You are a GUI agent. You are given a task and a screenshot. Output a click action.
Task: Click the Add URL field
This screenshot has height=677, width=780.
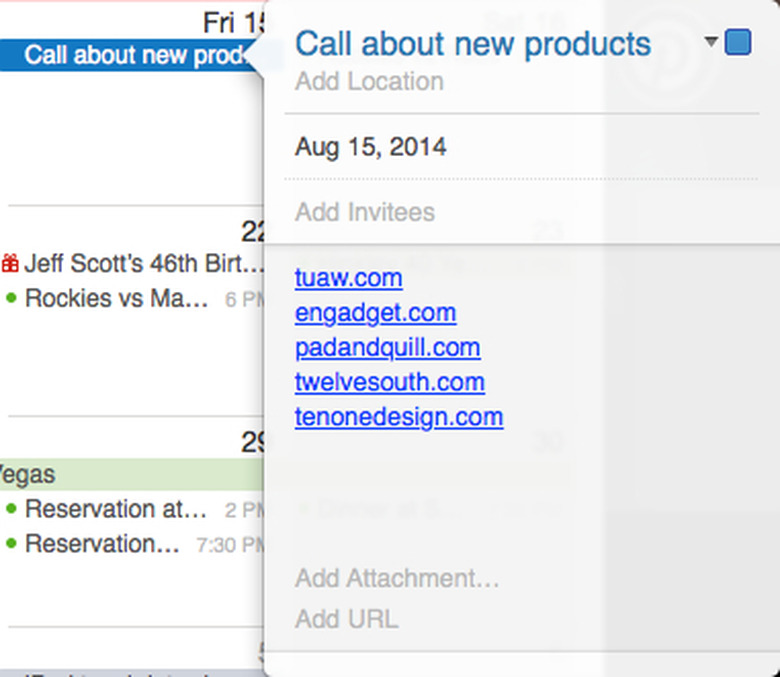tap(346, 619)
